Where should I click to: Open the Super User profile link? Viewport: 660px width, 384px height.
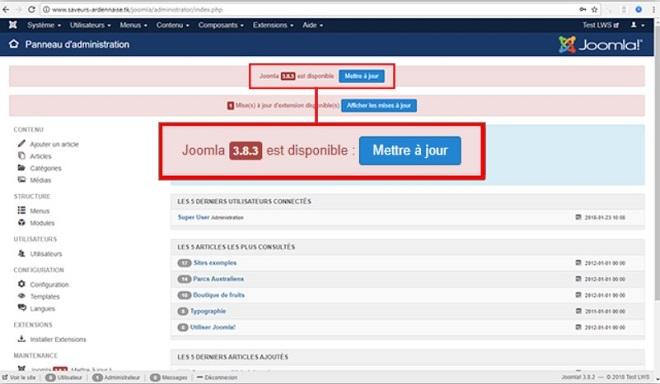click(x=194, y=217)
